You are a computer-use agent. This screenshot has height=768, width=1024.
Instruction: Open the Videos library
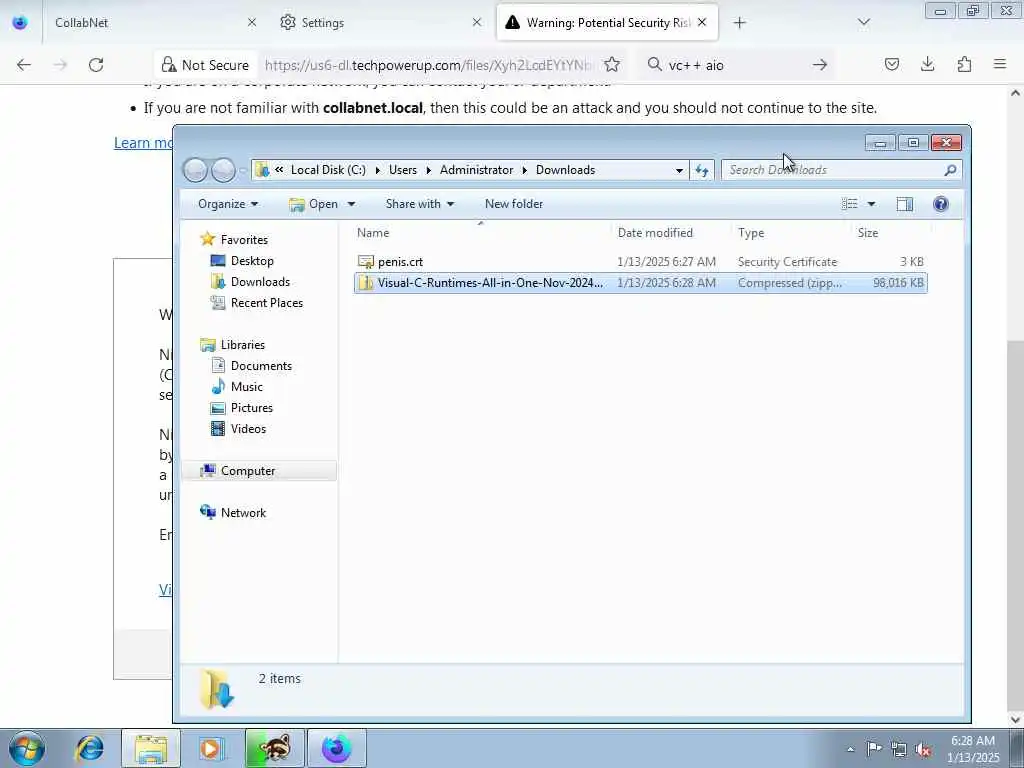pos(248,428)
